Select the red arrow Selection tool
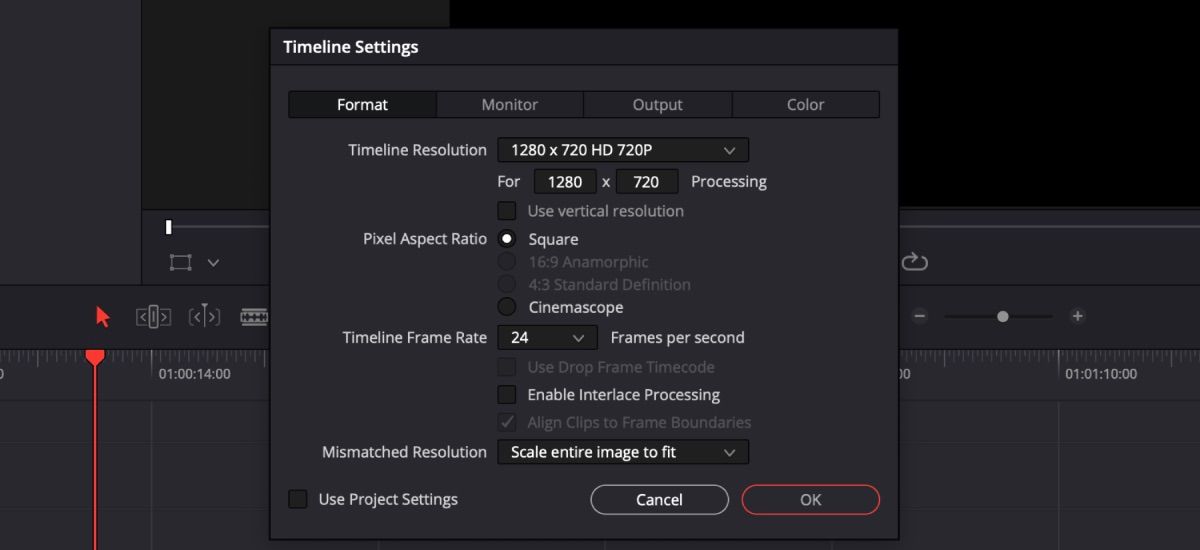Image resolution: width=1200 pixels, height=550 pixels. point(102,317)
